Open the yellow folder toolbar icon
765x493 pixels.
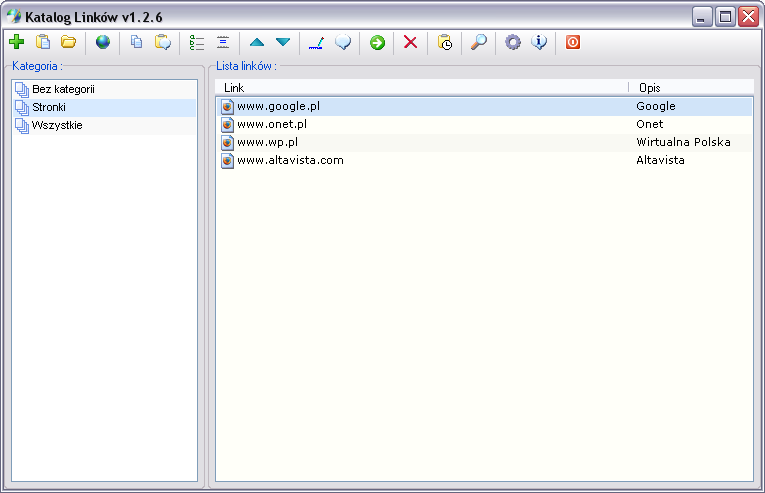click(x=68, y=42)
